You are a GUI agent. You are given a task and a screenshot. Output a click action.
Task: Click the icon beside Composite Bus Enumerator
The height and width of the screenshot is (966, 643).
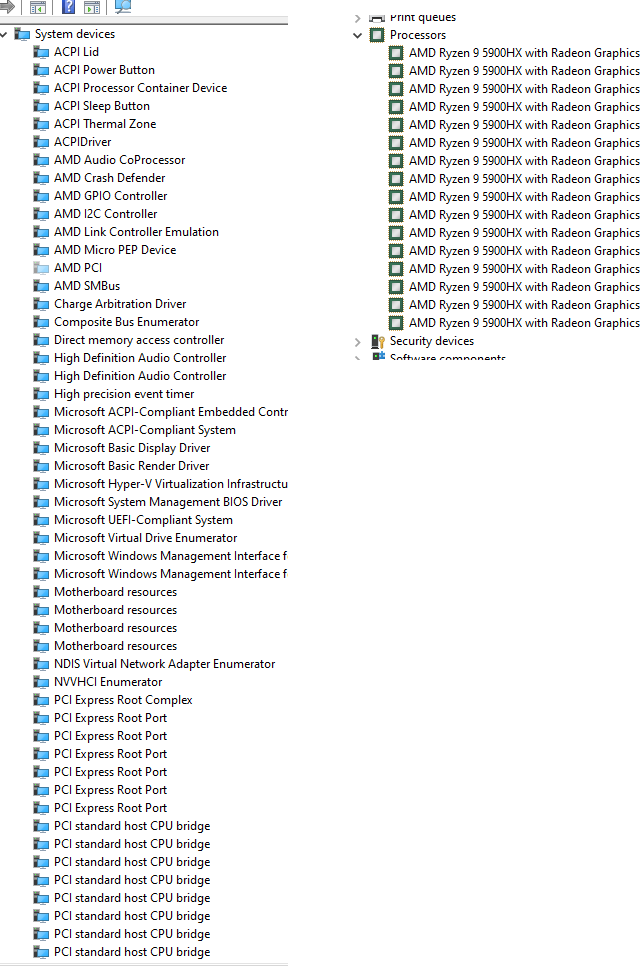coord(41,322)
